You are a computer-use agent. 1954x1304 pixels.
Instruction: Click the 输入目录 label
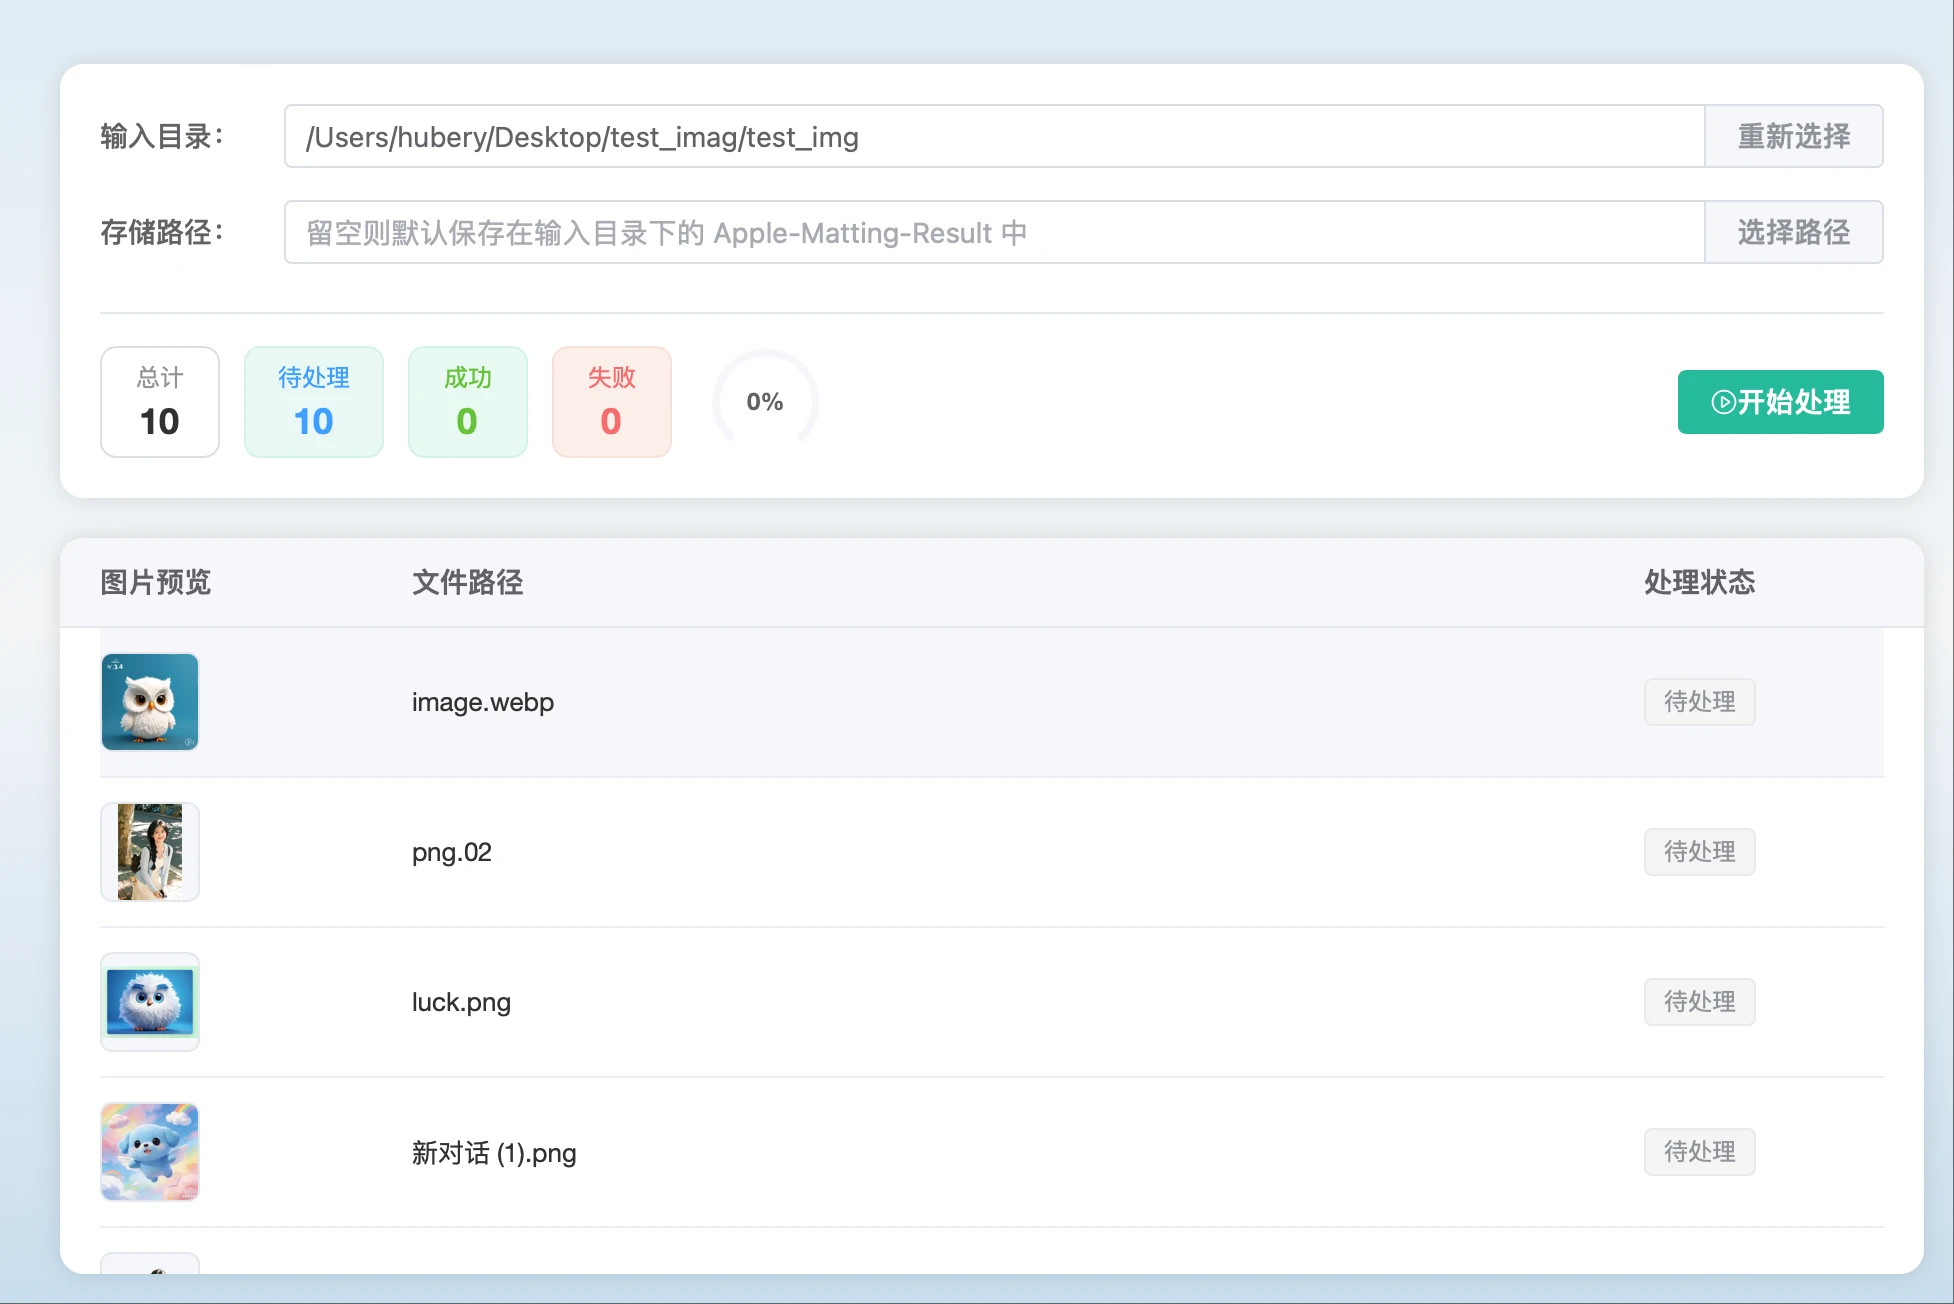click(162, 136)
